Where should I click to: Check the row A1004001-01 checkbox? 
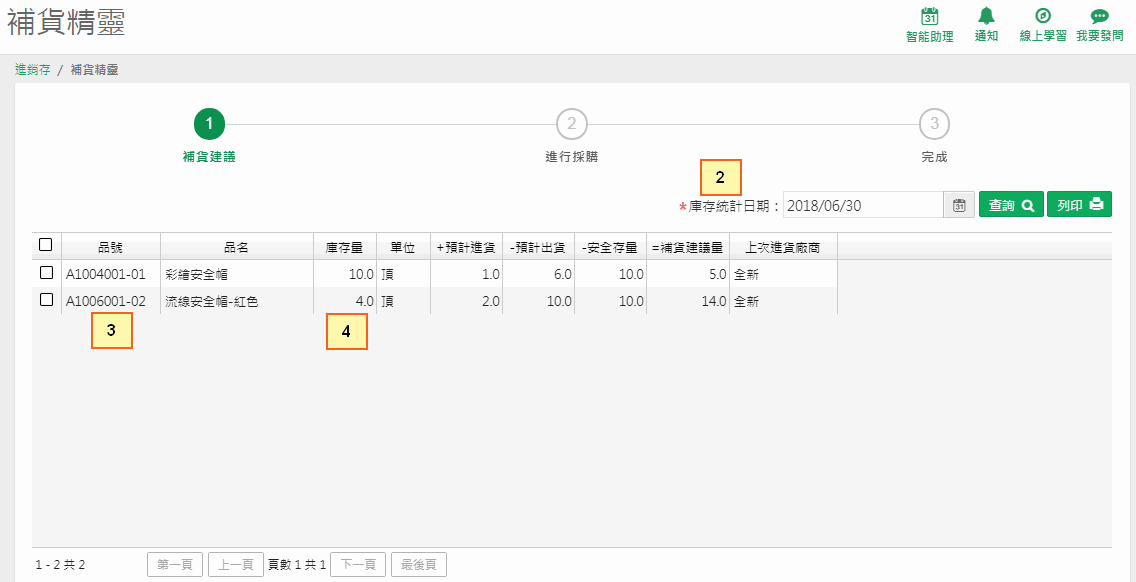(46, 273)
